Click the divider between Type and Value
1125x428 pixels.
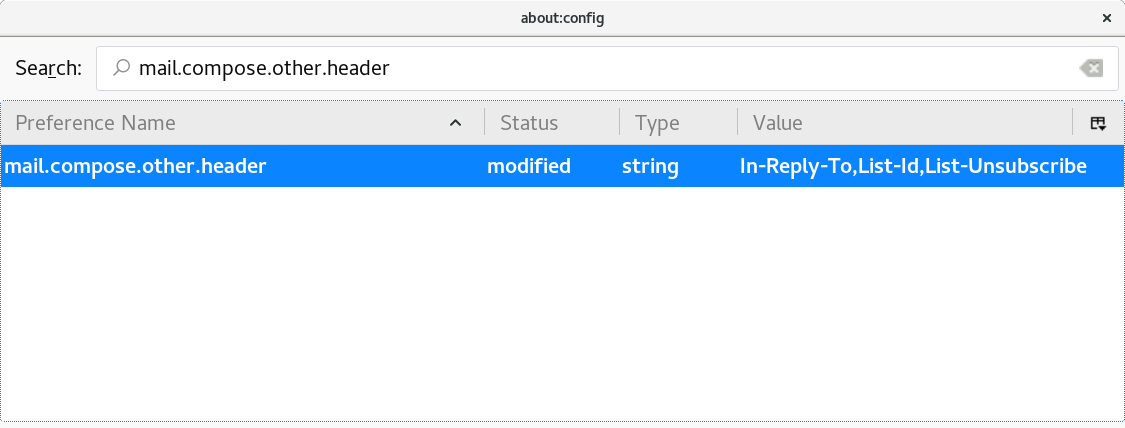coord(737,123)
